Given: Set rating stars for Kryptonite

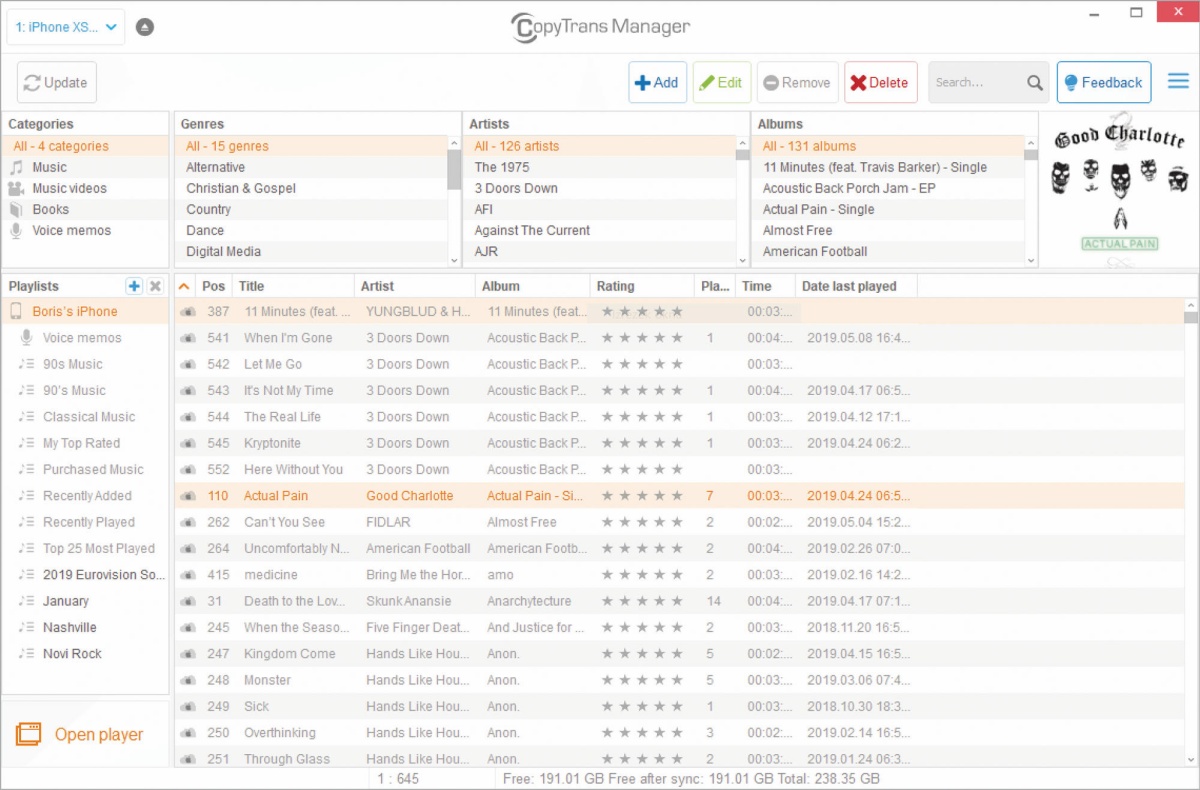Looking at the screenshot, I should coord(642,443).
